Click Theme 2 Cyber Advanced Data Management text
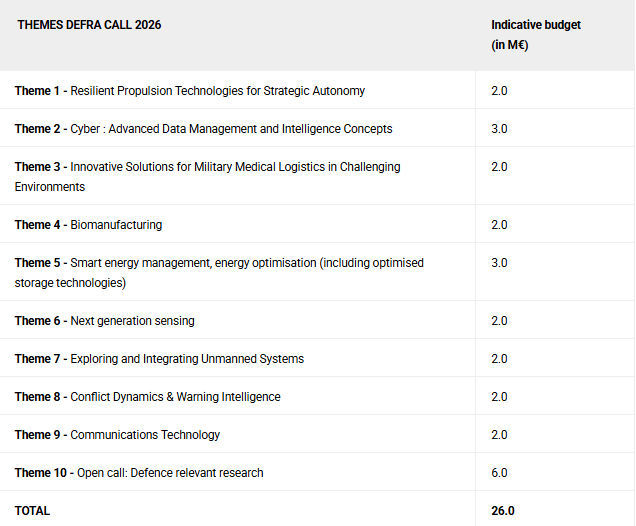Image resolution: width=636 pixels, height=526 pixels. (203, 129)
